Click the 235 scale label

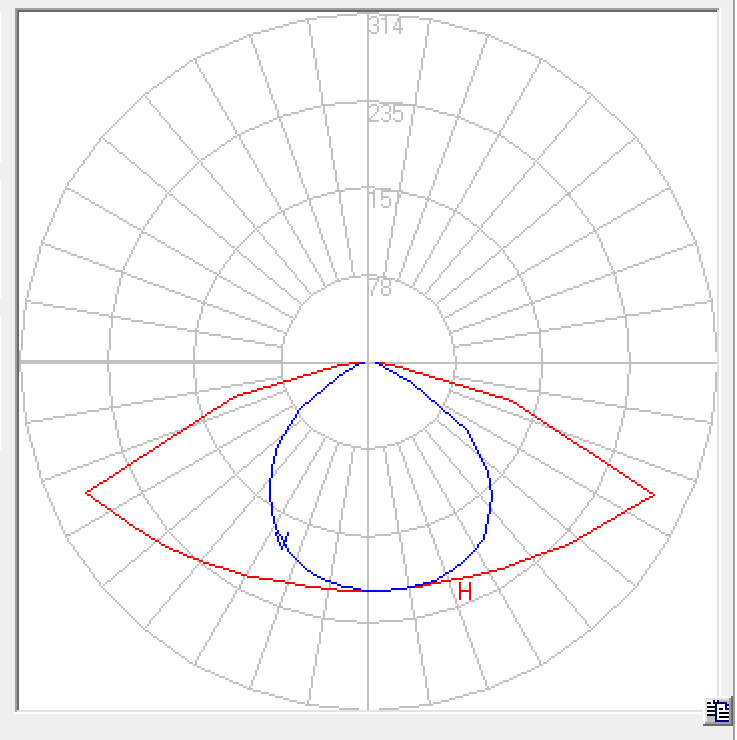385,114
